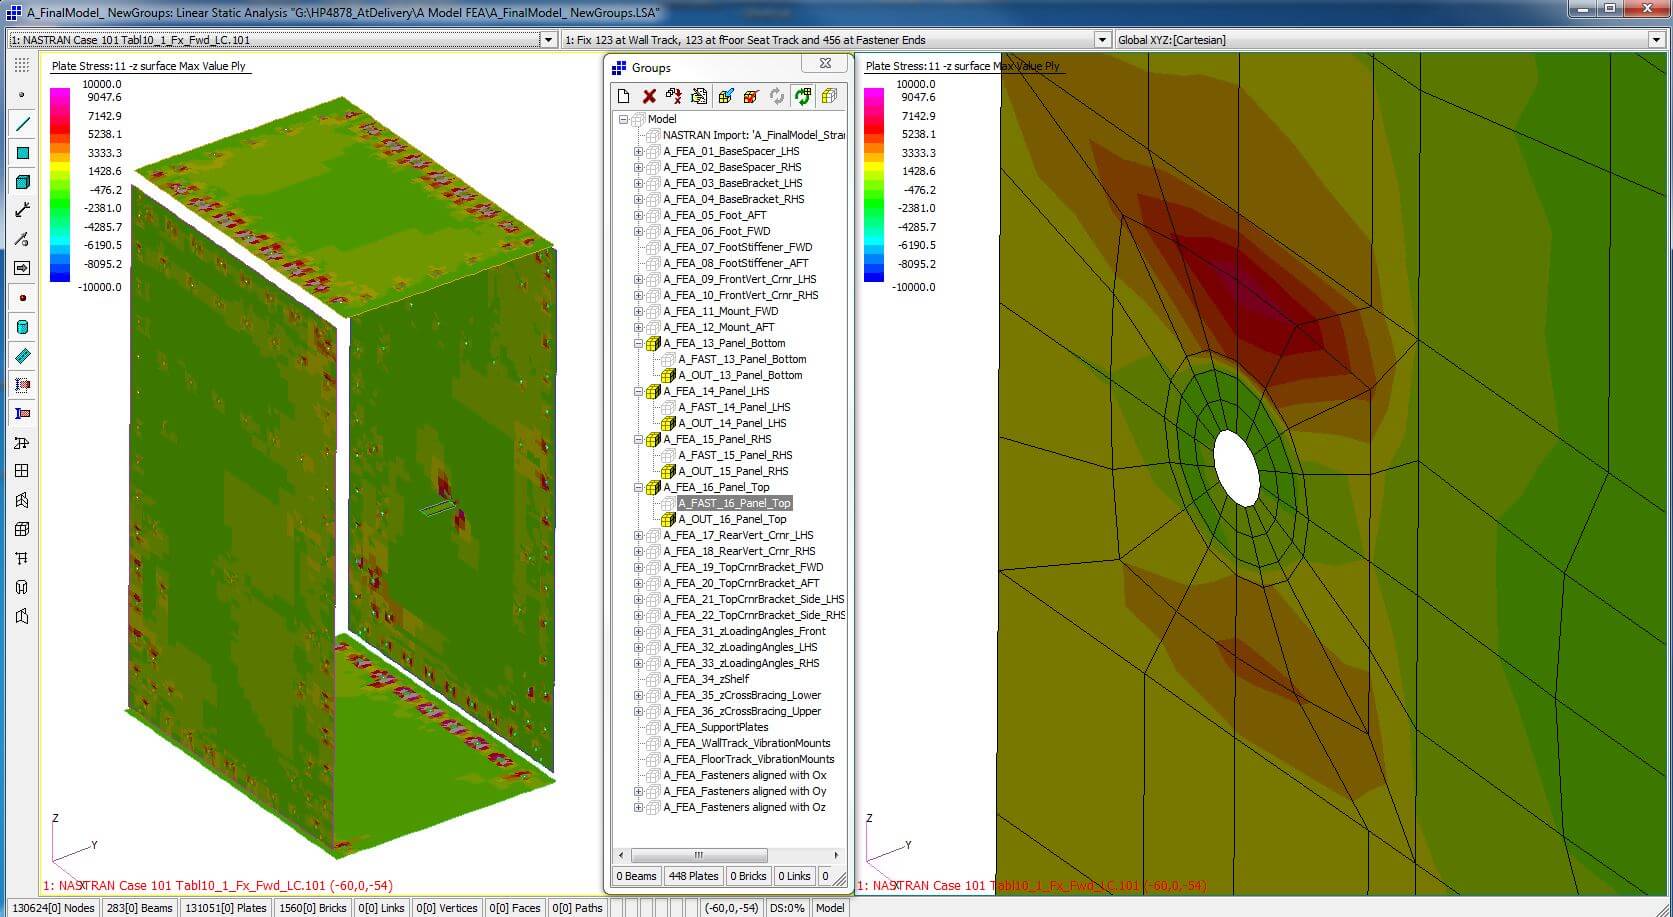
Task: Toggle visibility cube for A_FAST_16_Panel_Top
Action: 668,503
